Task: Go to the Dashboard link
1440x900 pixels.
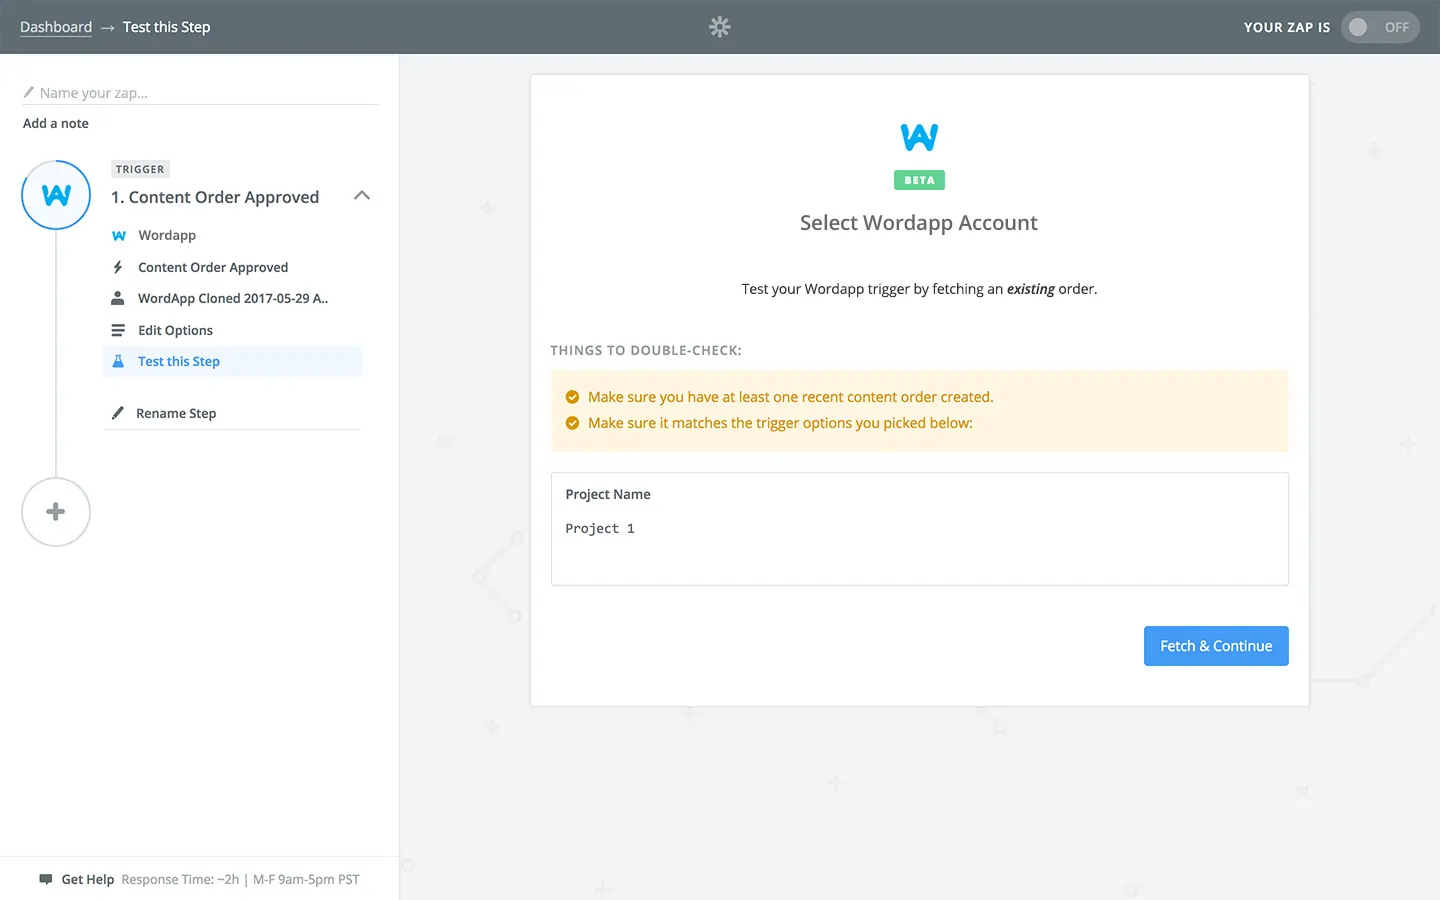Action: (56, 27)
